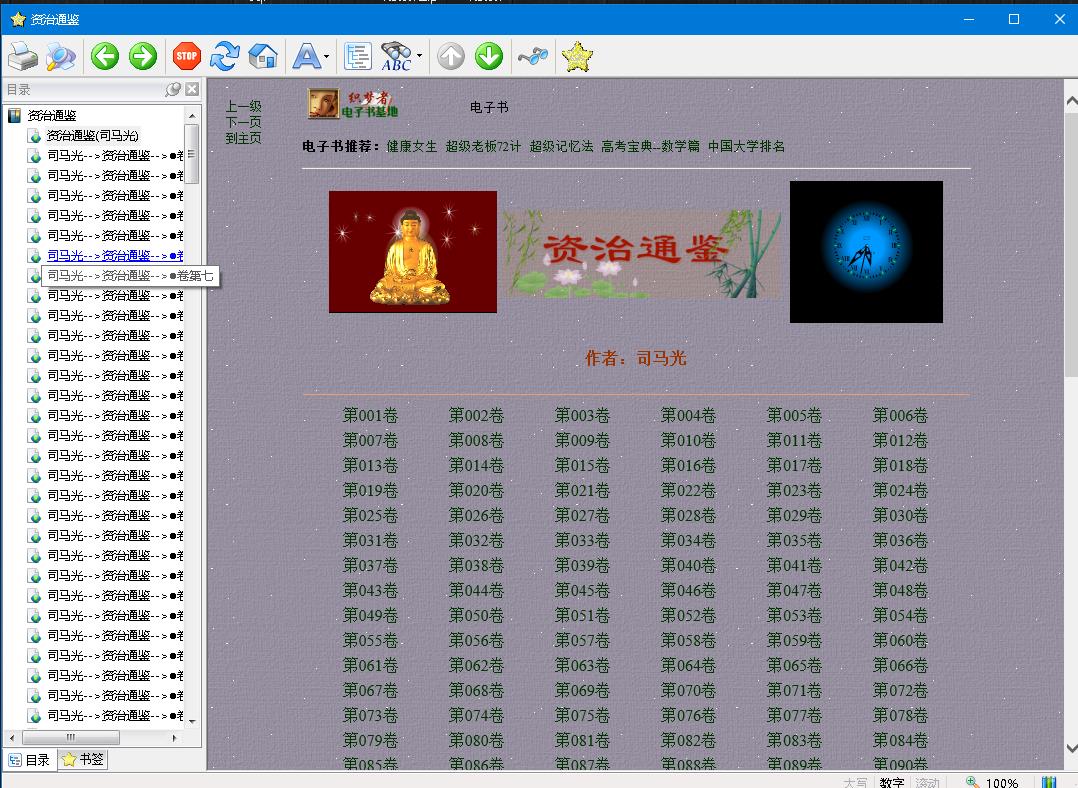Image resolution: width=1078 pixels, height=788 pixels.
Task: Open chapter 第076卷
Action: [688, 715]
